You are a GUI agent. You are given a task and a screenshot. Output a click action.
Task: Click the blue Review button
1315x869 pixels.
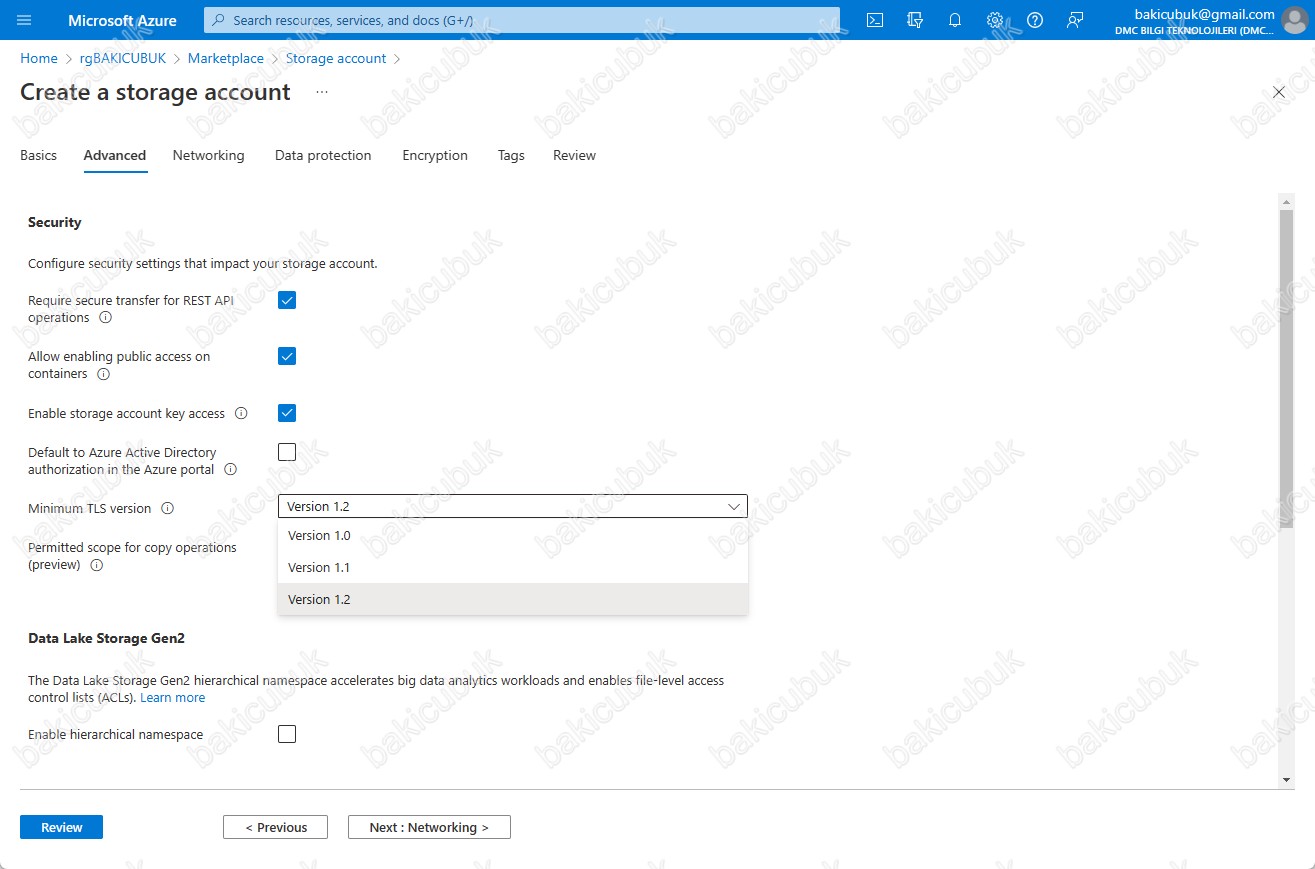(61, 827)
